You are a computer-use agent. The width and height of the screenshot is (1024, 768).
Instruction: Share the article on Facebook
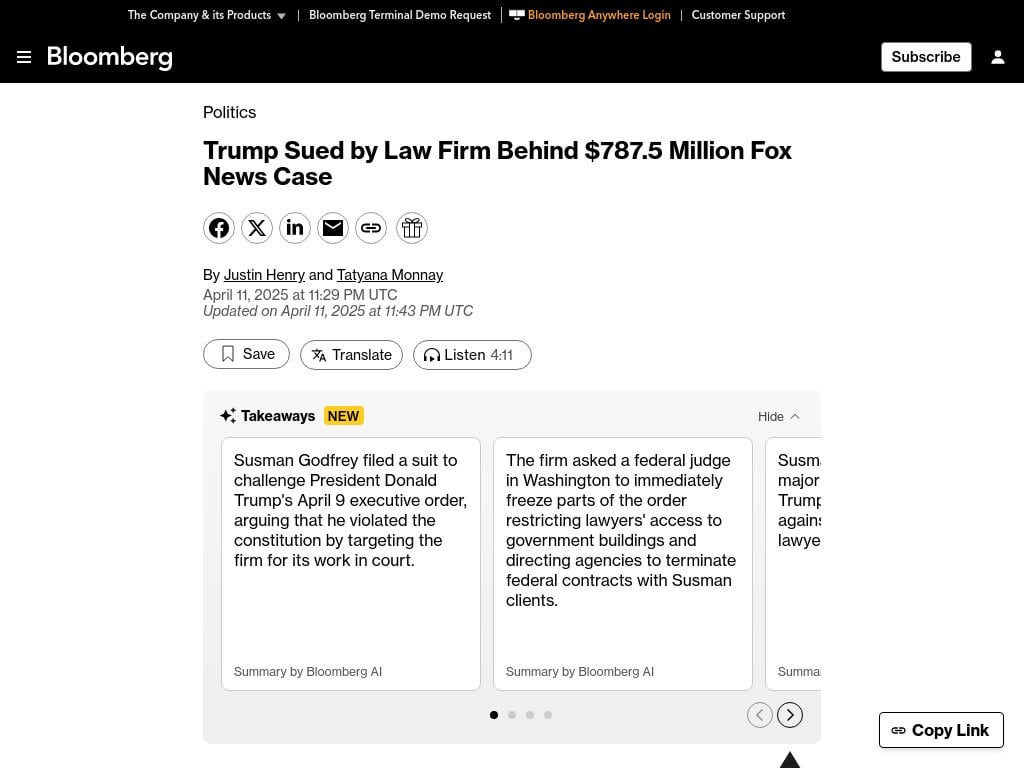219,228
